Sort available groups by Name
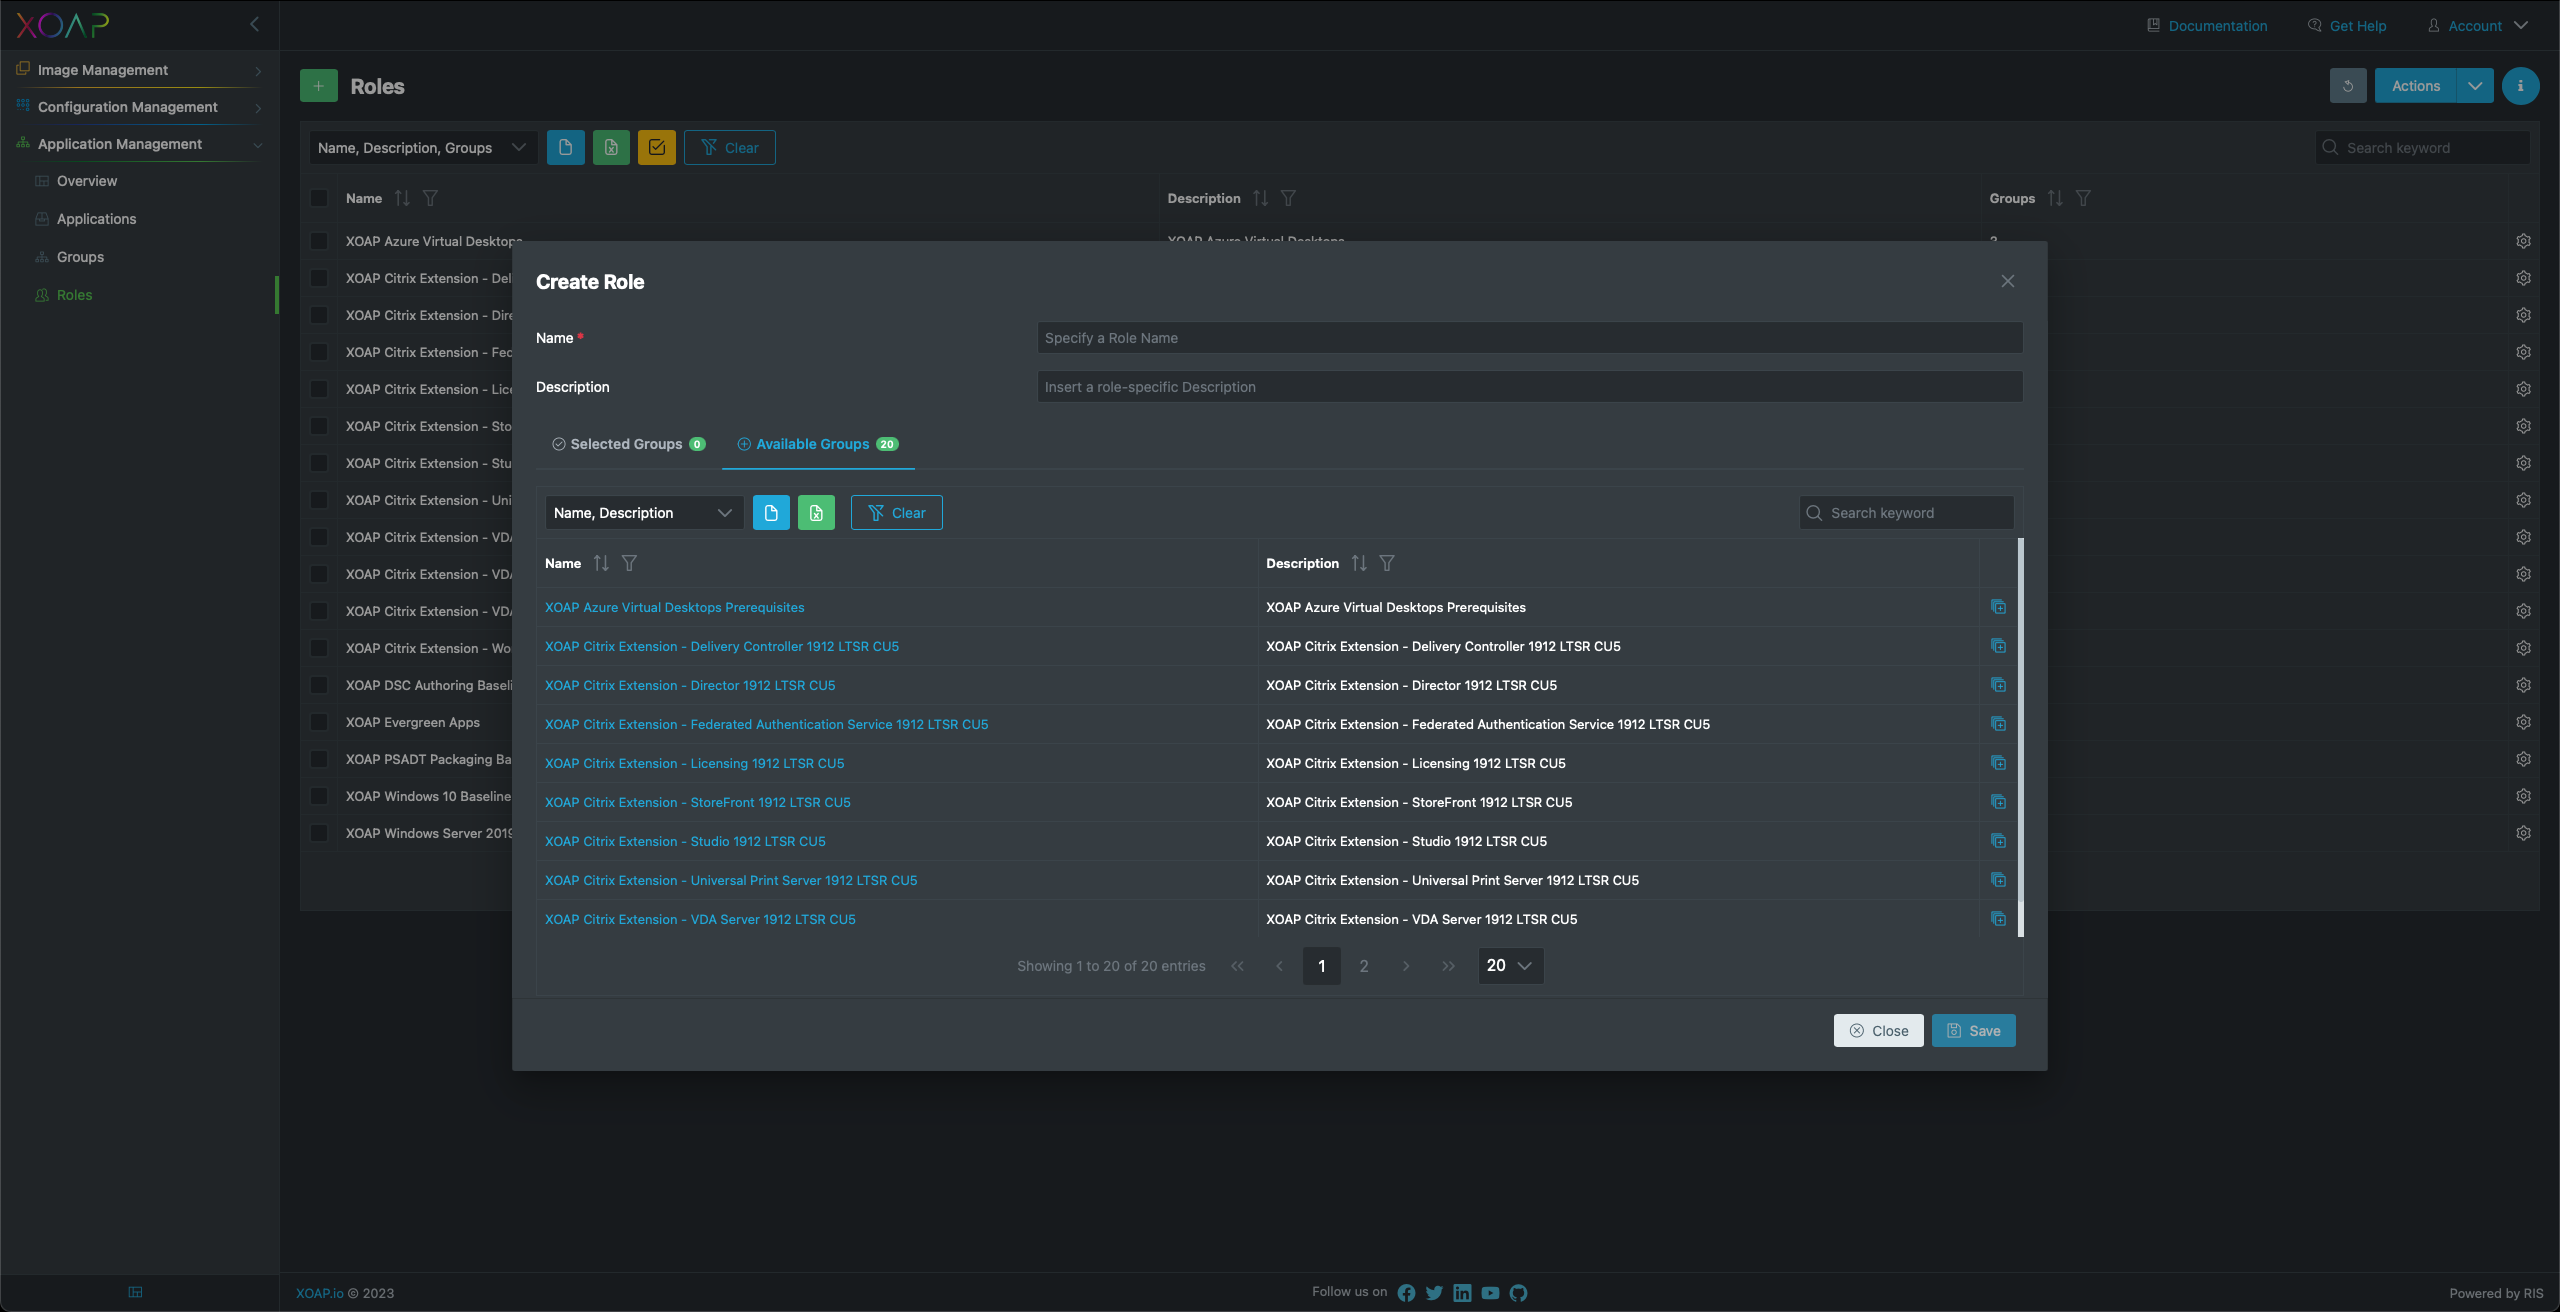 (601, 563)
